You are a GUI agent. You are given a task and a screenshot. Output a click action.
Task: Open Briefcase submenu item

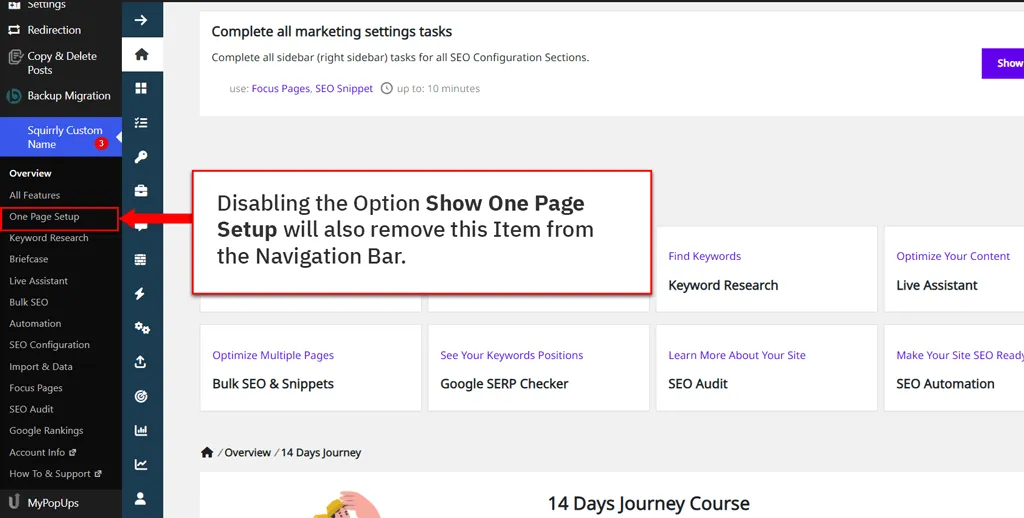29,259
